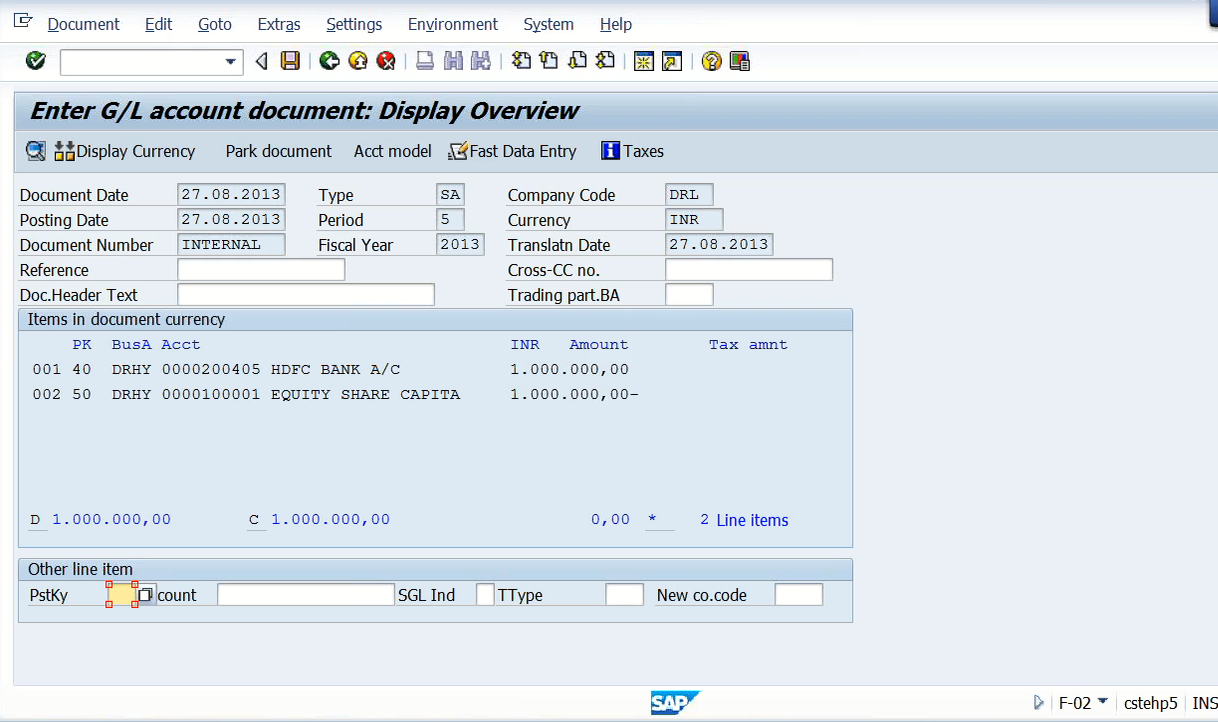Open PstKy search help button

145,595
